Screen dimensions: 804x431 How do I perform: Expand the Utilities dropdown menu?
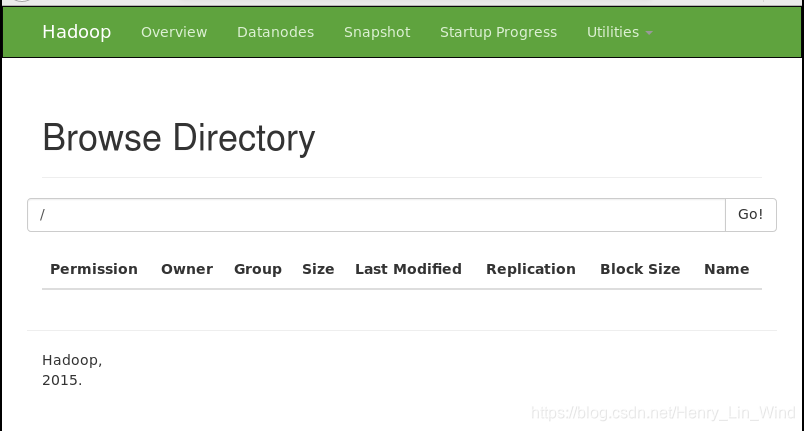pos(619,32)
